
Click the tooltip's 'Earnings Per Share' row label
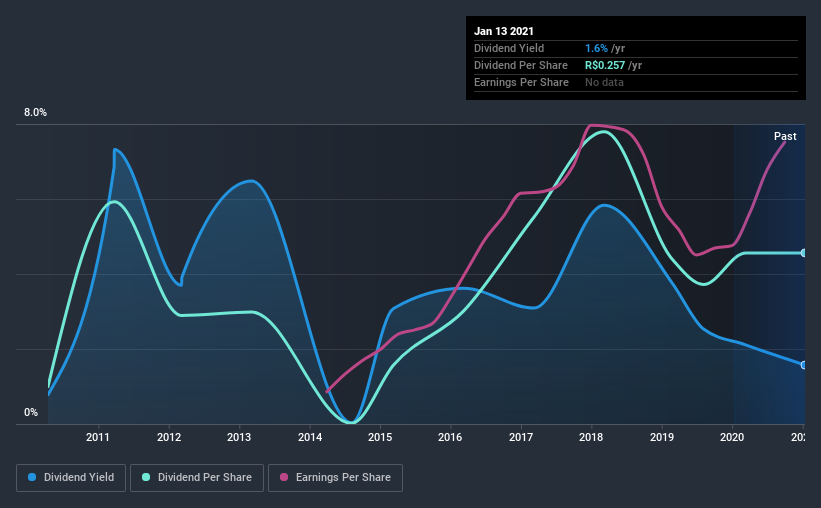point(521,82)
